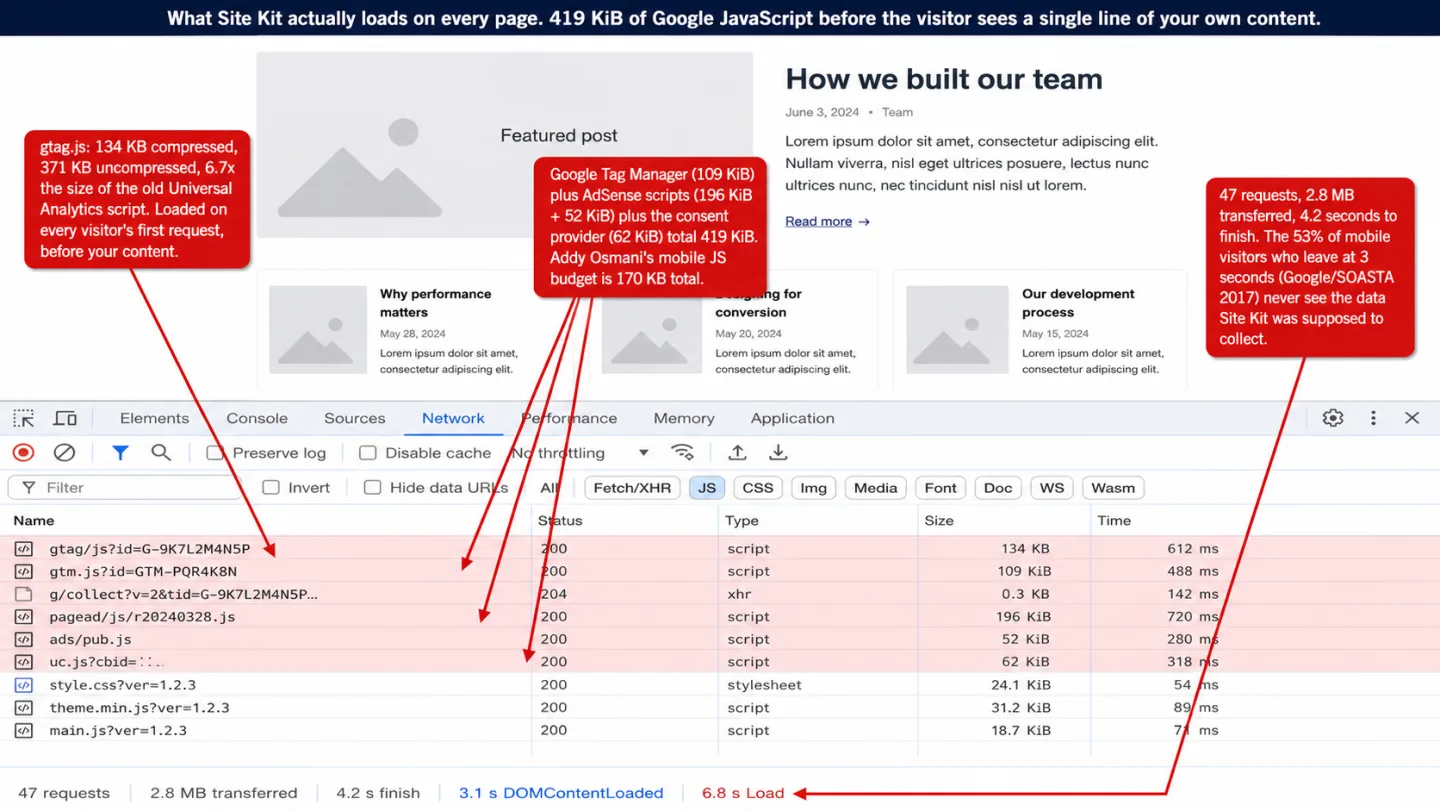Open the DevTools three-dot menu
Image resolution: width=1440 pixels, height=811 pixels.
pyautogui.click(x=1373, y=418)
